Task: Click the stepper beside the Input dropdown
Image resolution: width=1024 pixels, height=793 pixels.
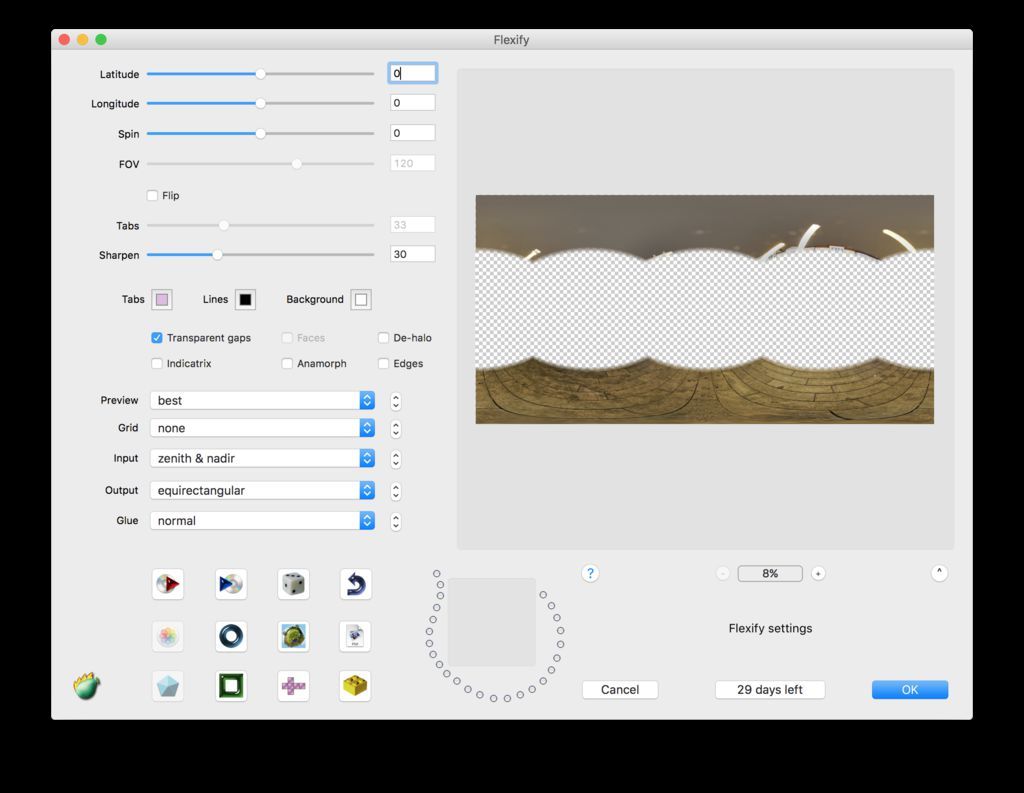Action: 396,459
